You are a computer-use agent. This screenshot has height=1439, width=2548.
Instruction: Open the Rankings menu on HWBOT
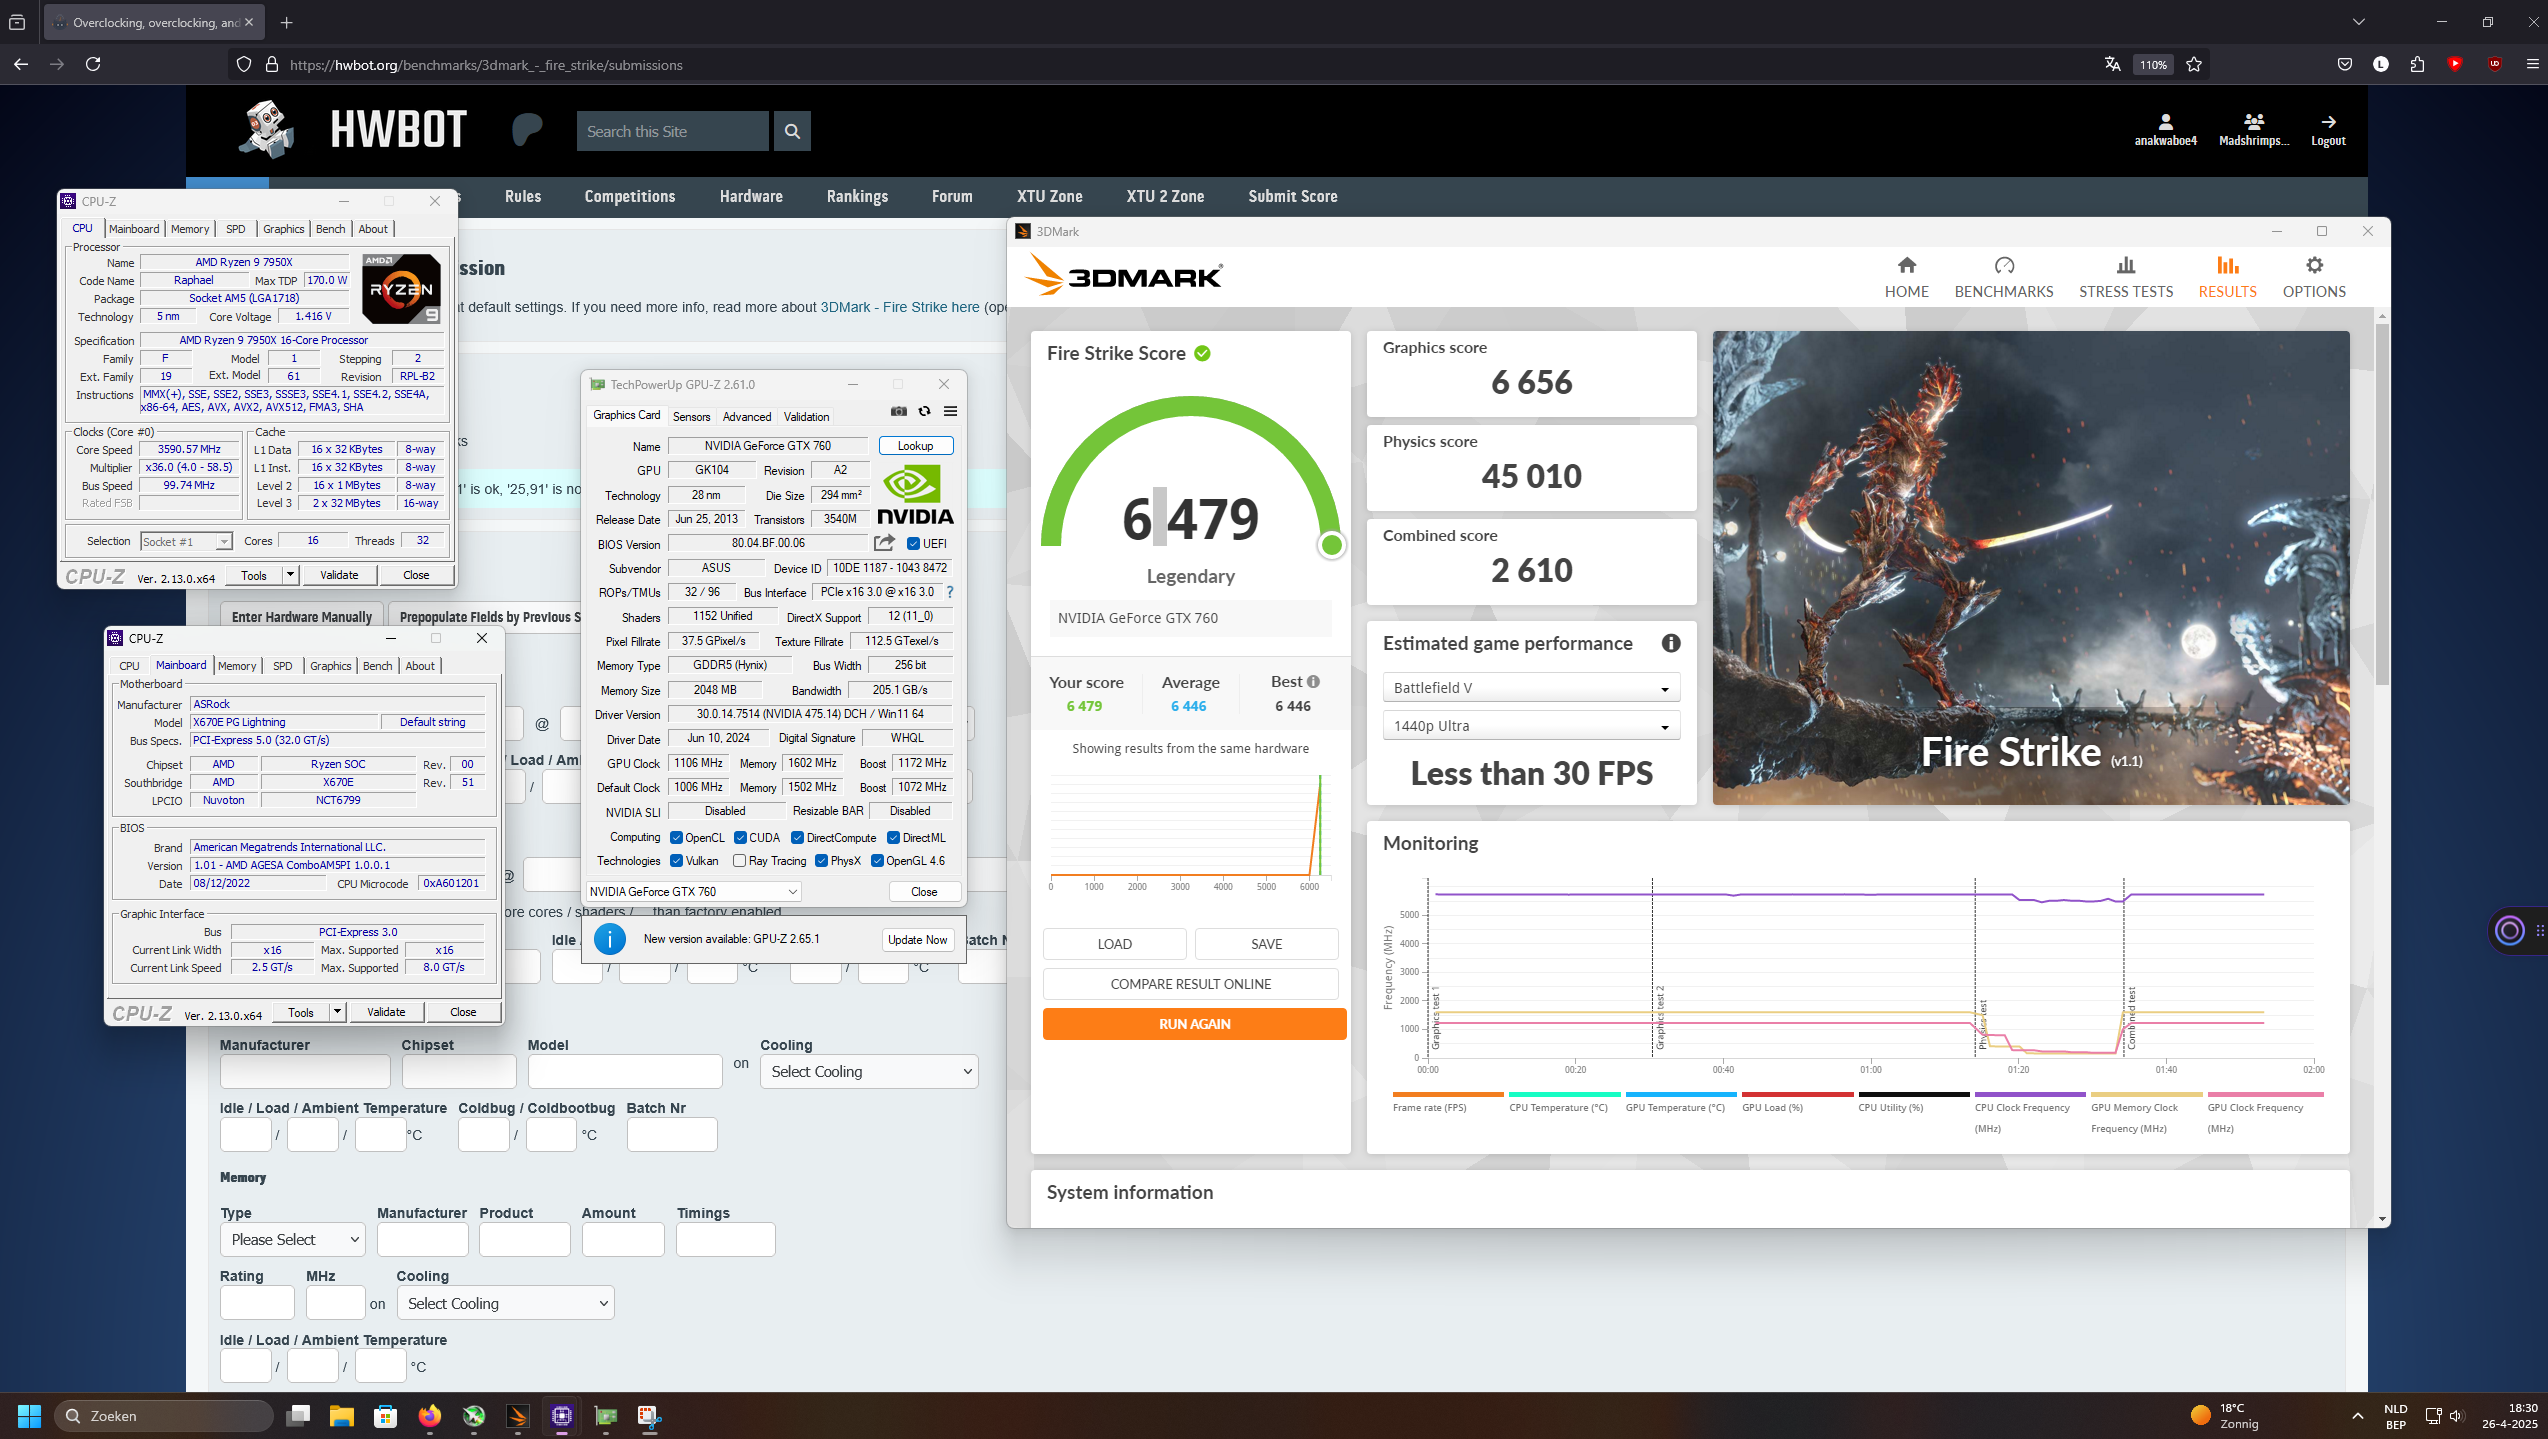pyautogui.click(x=857, y=196)
